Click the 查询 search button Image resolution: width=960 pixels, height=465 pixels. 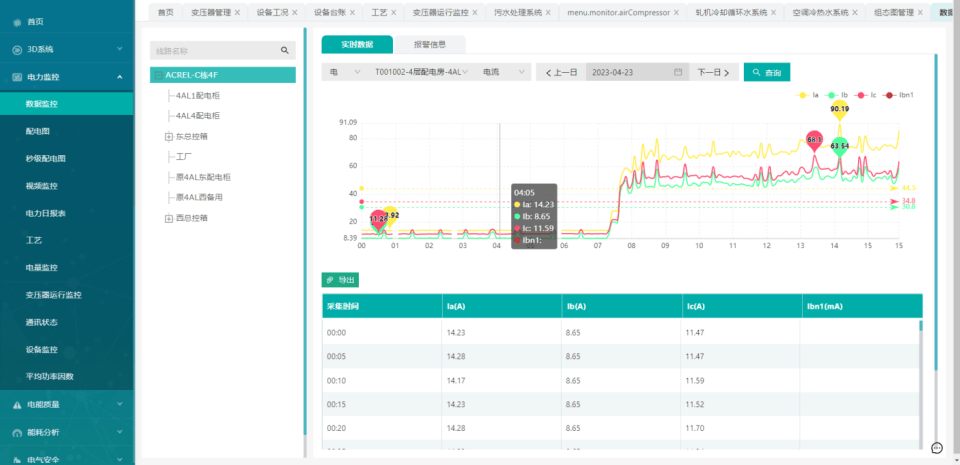[x=767, y=72]
